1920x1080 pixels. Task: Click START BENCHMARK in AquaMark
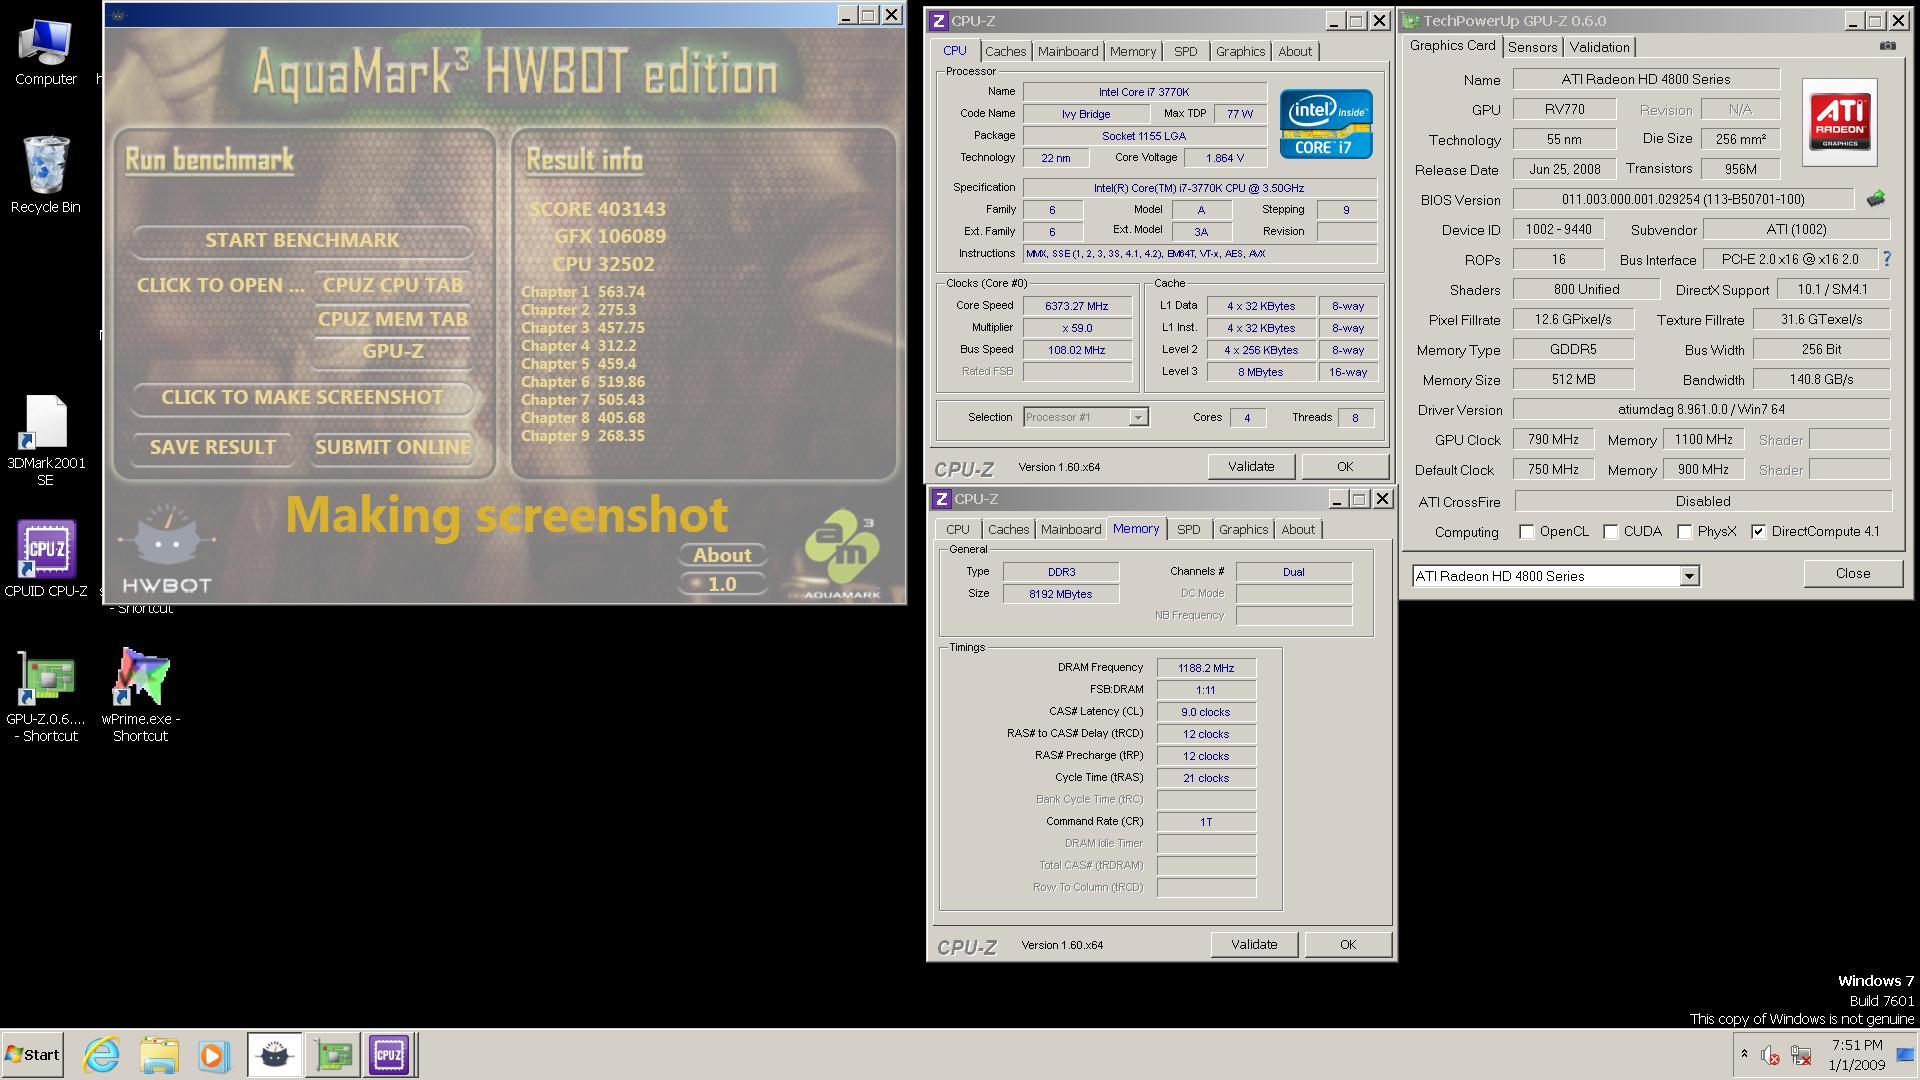(x=302, y=240)
